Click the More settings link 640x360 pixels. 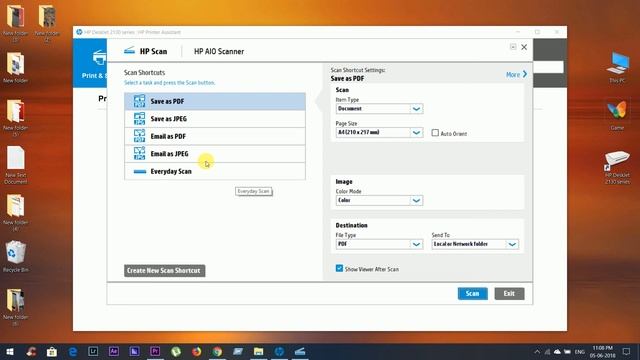coord(516,74)
